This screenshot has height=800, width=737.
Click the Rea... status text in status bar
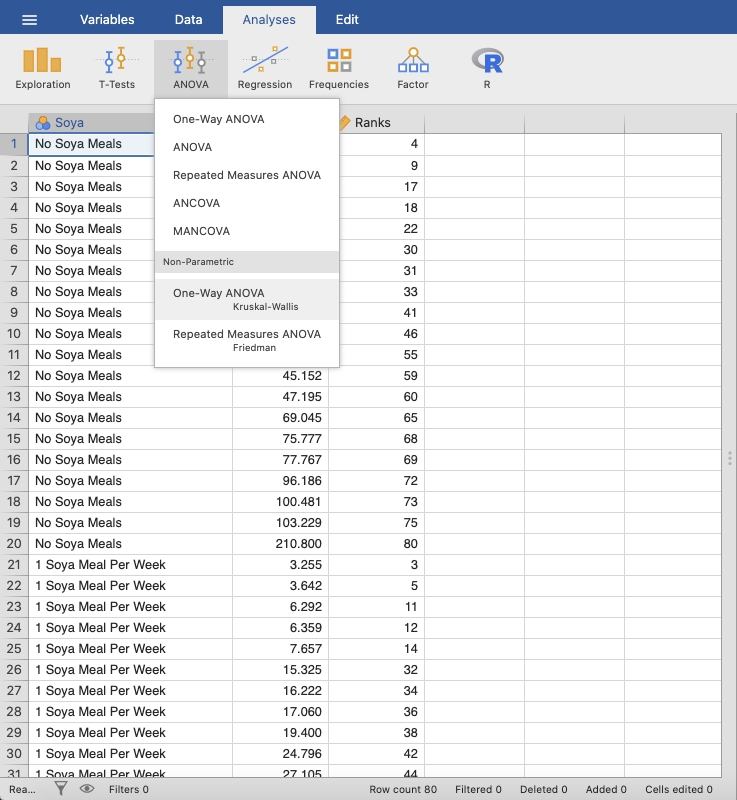coord(22,789)
